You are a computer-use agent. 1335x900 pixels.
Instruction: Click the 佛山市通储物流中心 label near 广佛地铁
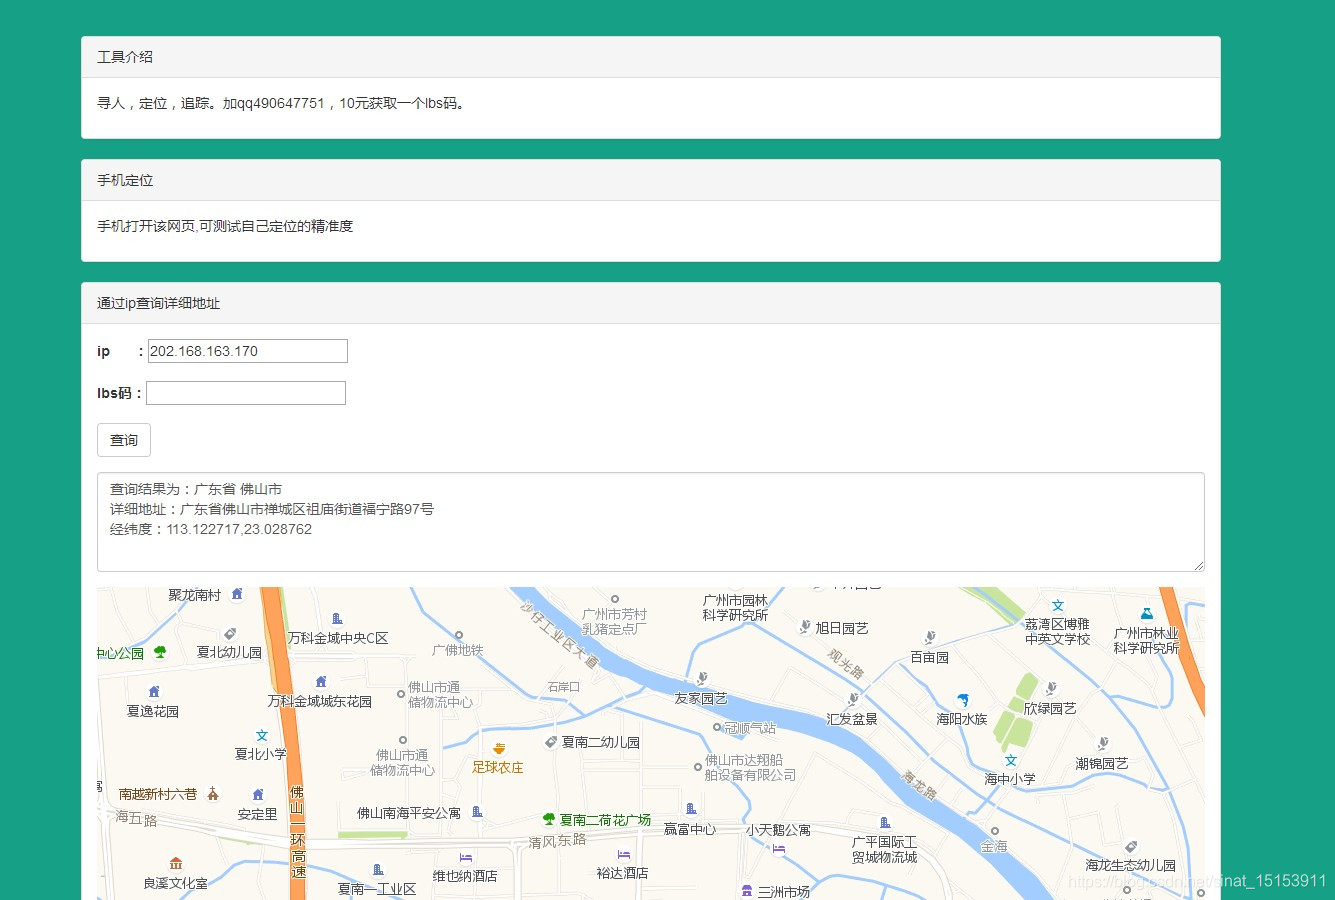tap(440, 695)
